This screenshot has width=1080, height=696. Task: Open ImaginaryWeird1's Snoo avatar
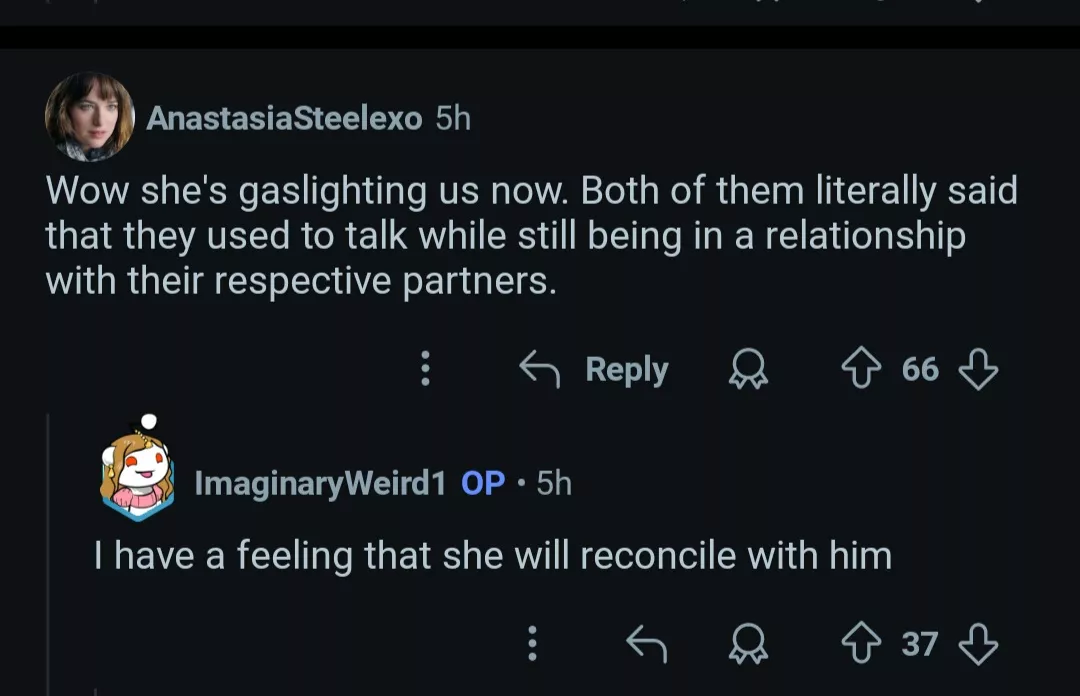[137, 473]
